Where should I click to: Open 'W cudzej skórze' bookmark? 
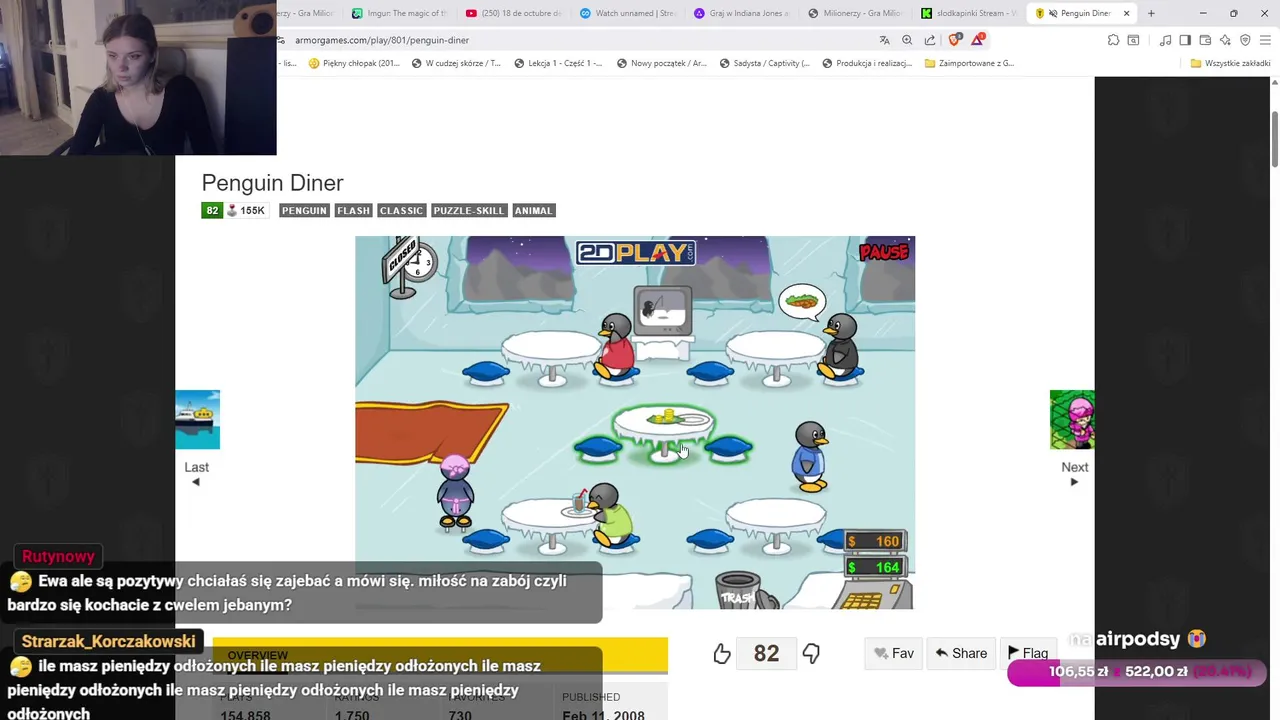click(456, 63)
